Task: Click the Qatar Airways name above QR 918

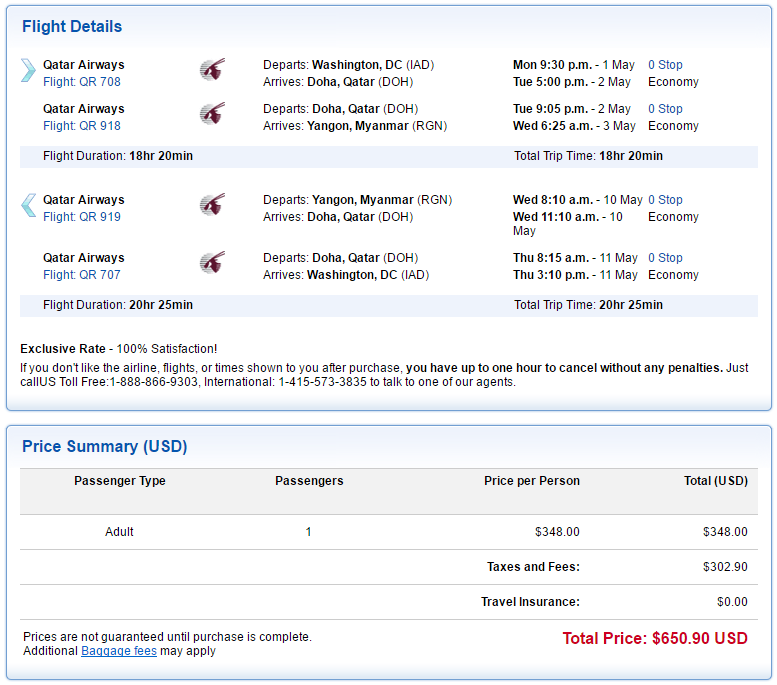Action: (x=84, y=109)
